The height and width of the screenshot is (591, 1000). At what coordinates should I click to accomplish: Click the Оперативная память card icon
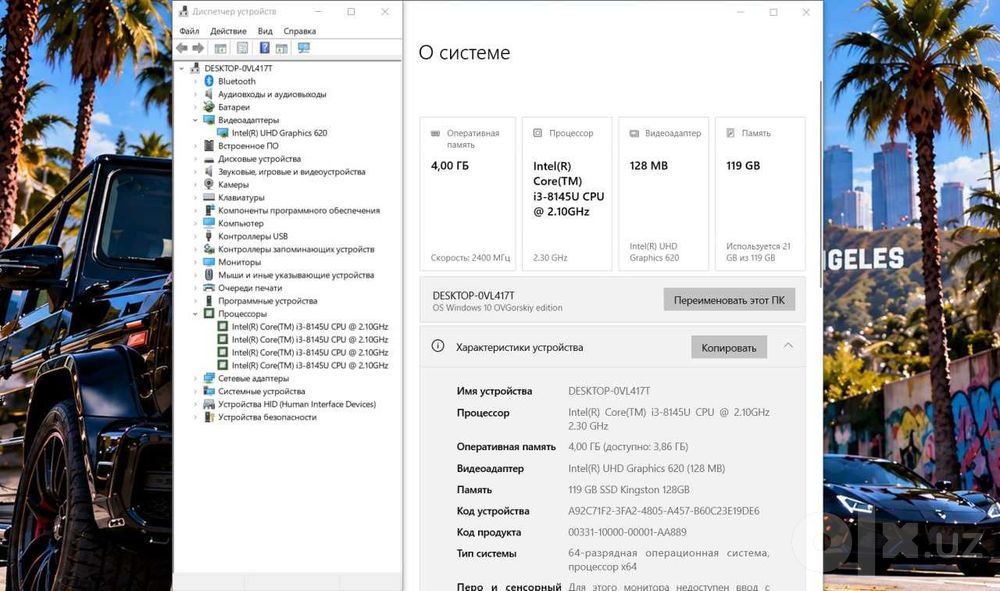click(x=436, y=133)
